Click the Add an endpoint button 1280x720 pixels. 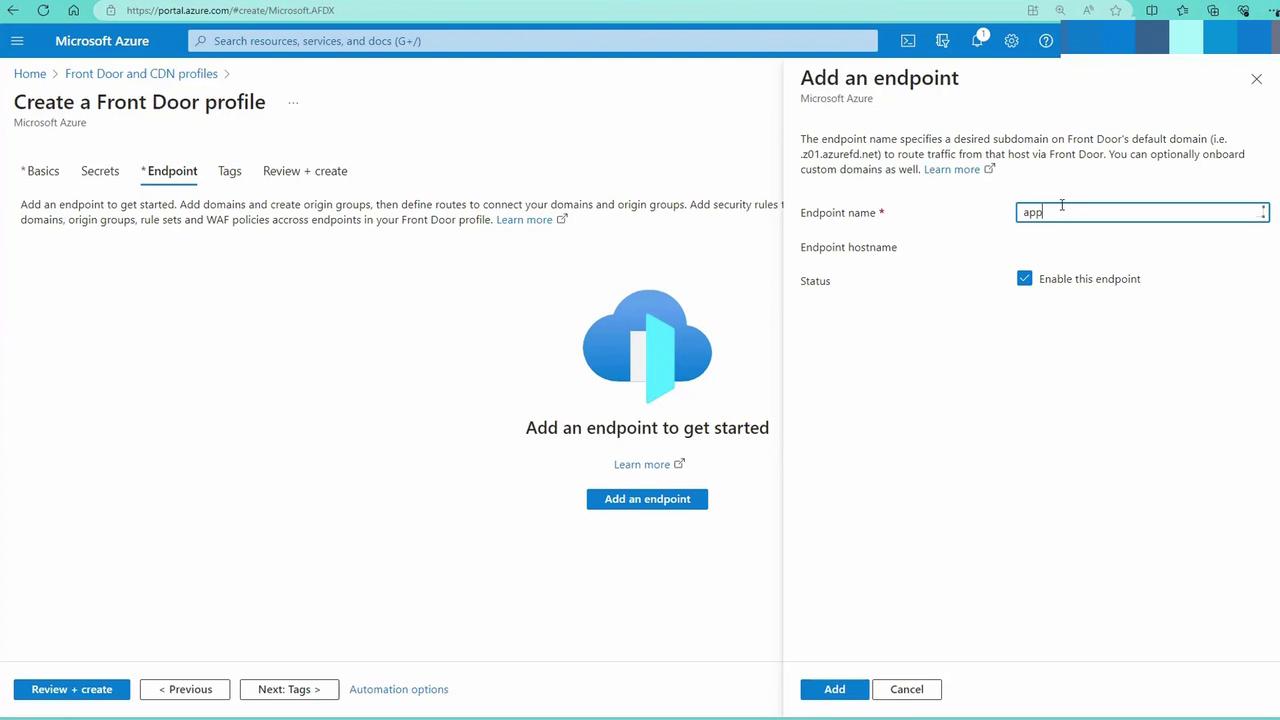click(x=647, y=499)
